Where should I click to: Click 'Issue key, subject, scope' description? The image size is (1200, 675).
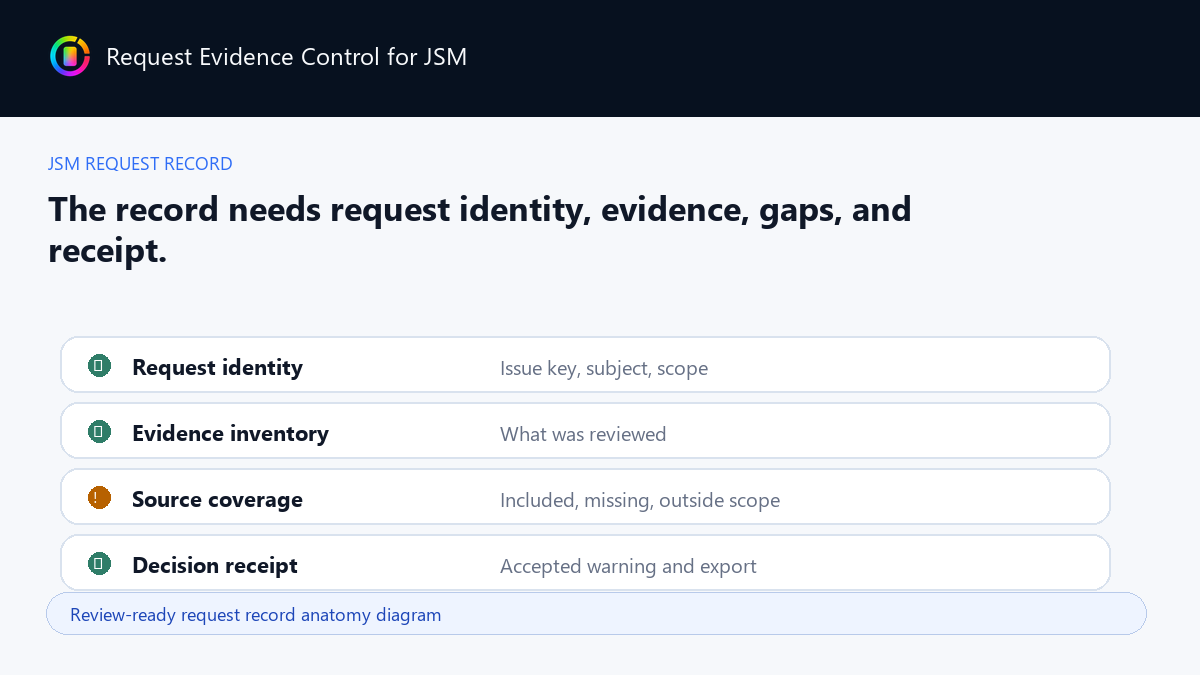(x=604, y=368)
